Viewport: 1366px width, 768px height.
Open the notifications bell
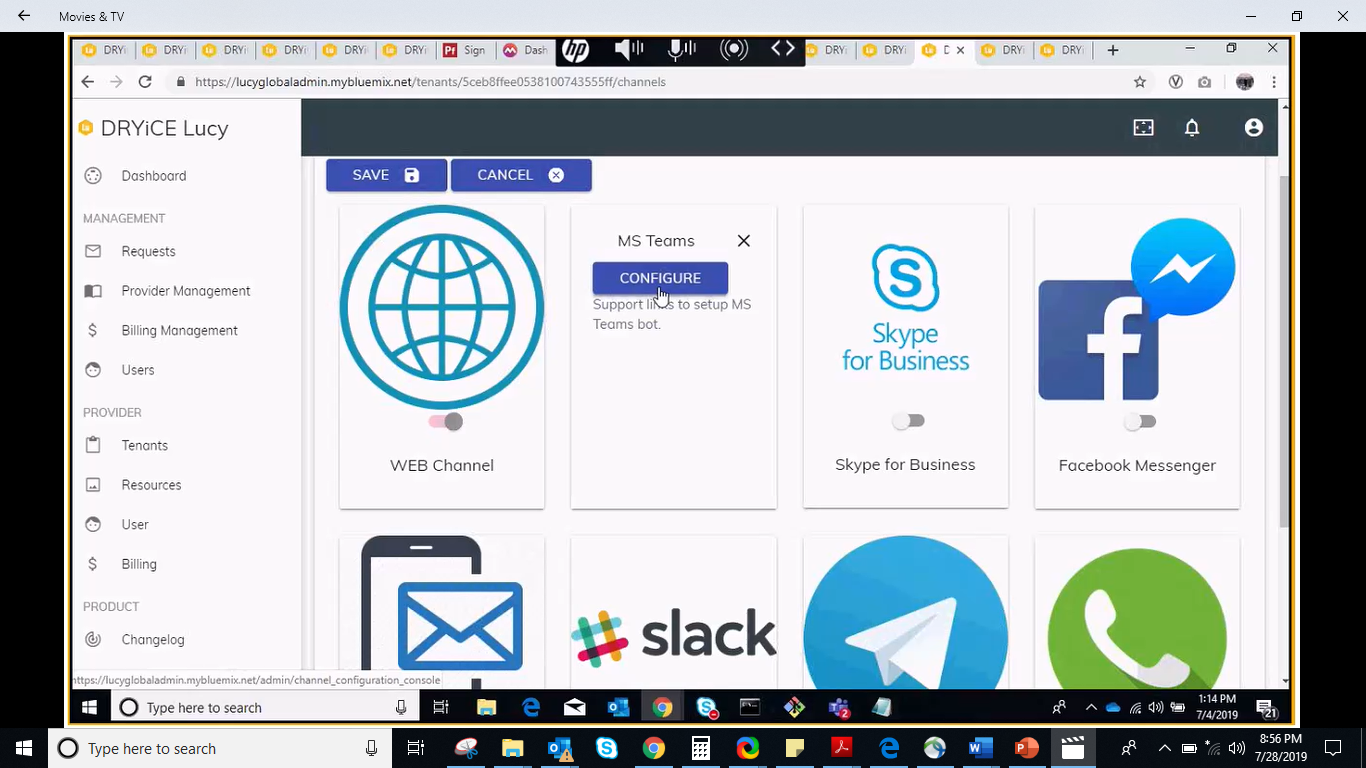pos(1192,128)
